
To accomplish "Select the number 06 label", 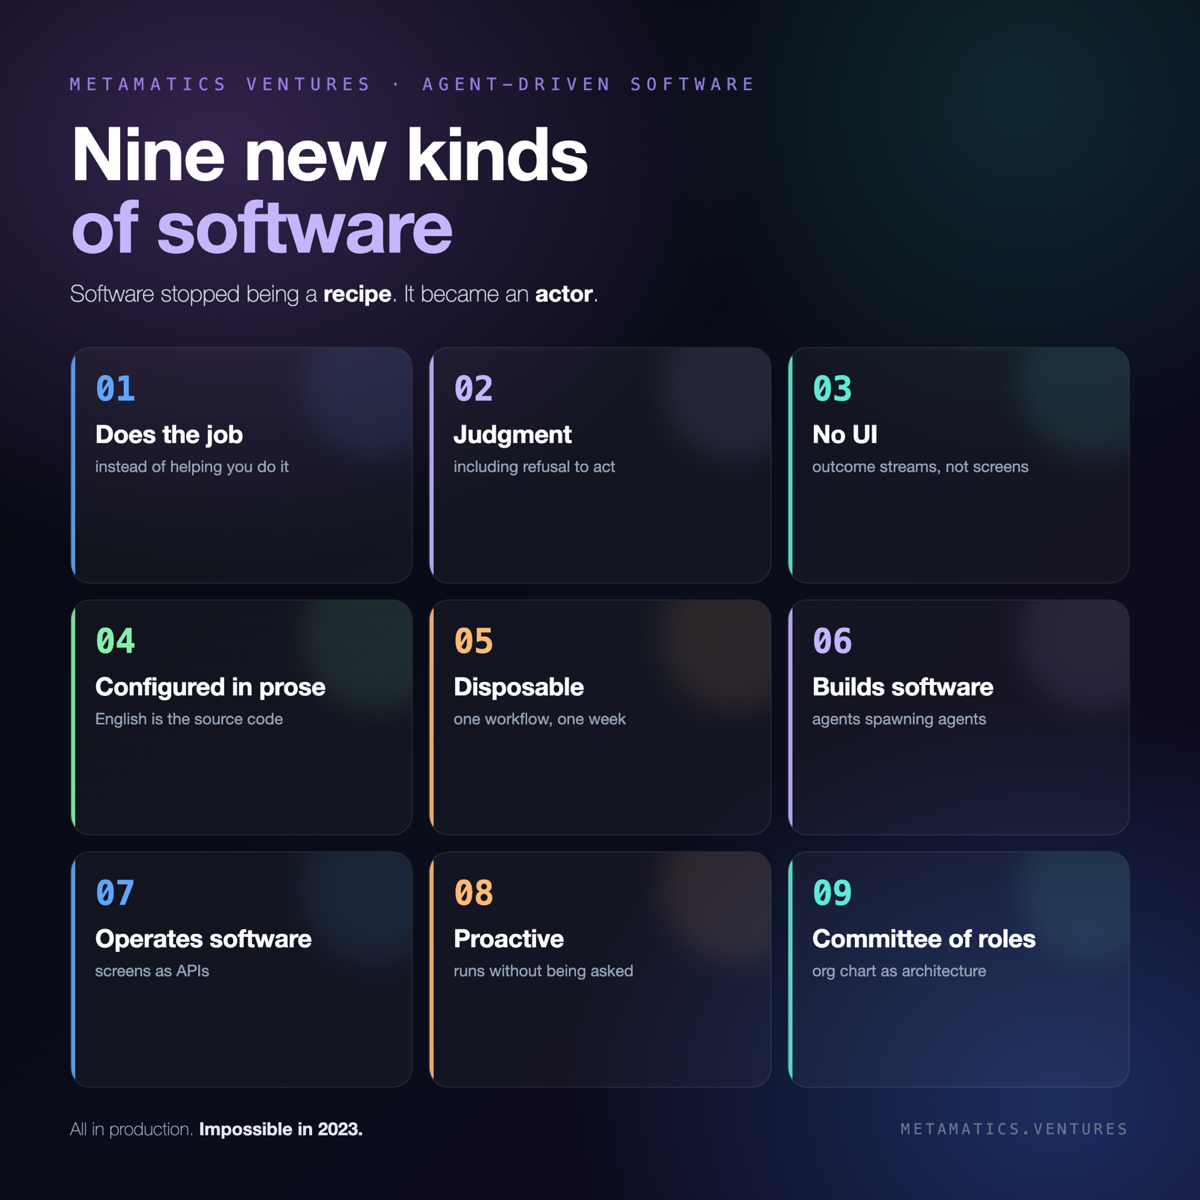I will [x=832, y=641].
